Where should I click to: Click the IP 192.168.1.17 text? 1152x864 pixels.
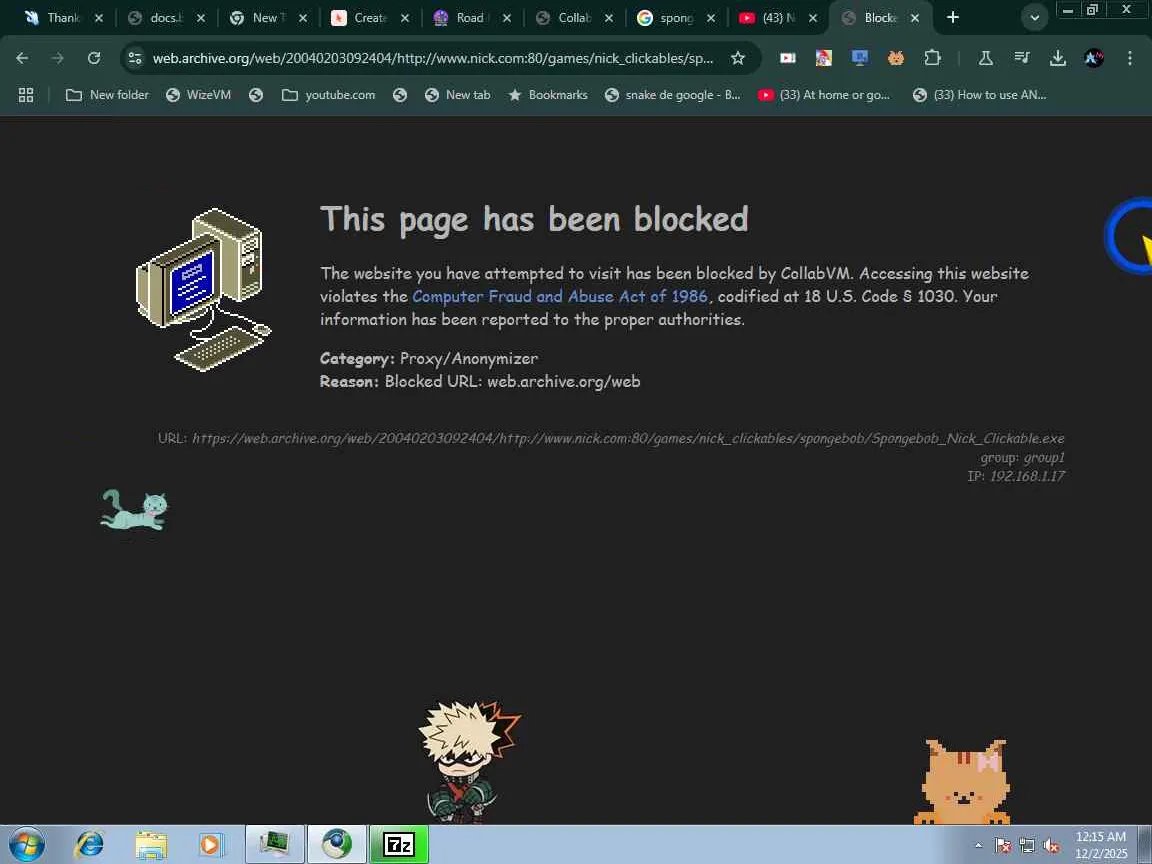click(1016, 476)
